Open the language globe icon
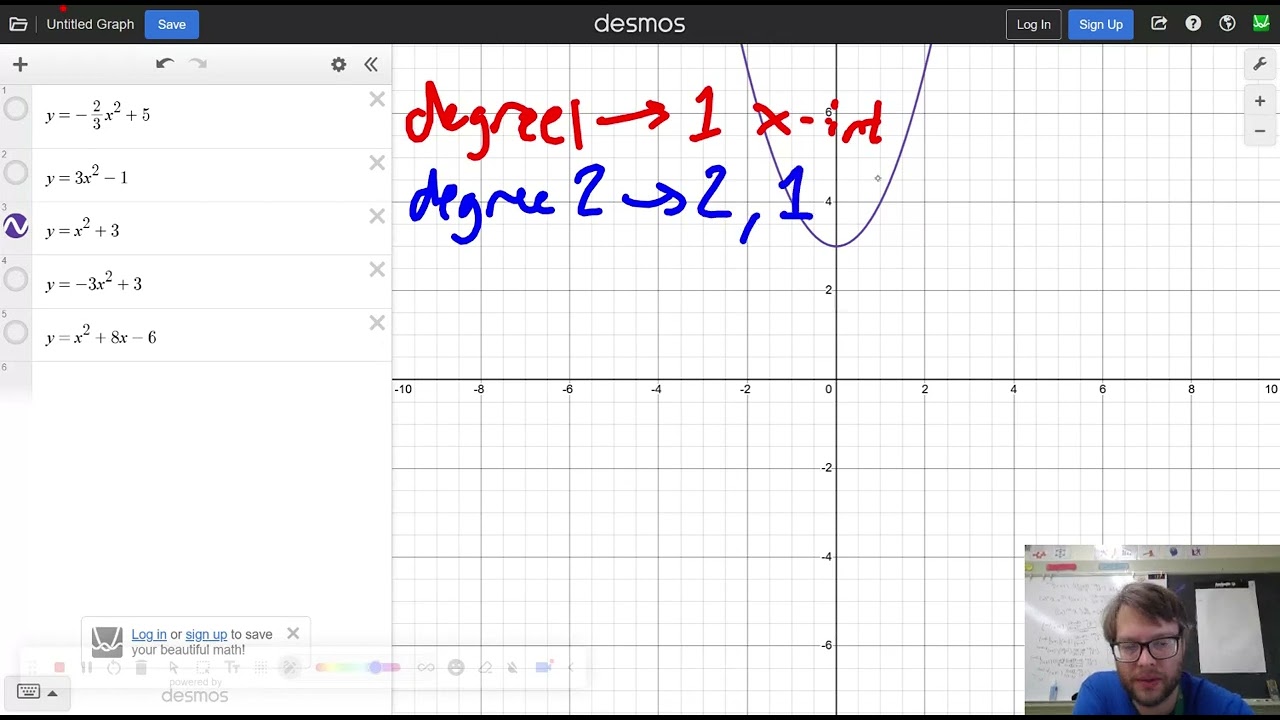 click(1227, 24)
